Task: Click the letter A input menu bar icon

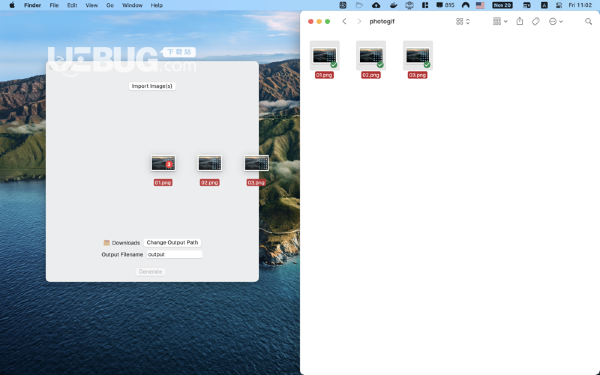Action: pyautogui.click(x=544, y=5)
